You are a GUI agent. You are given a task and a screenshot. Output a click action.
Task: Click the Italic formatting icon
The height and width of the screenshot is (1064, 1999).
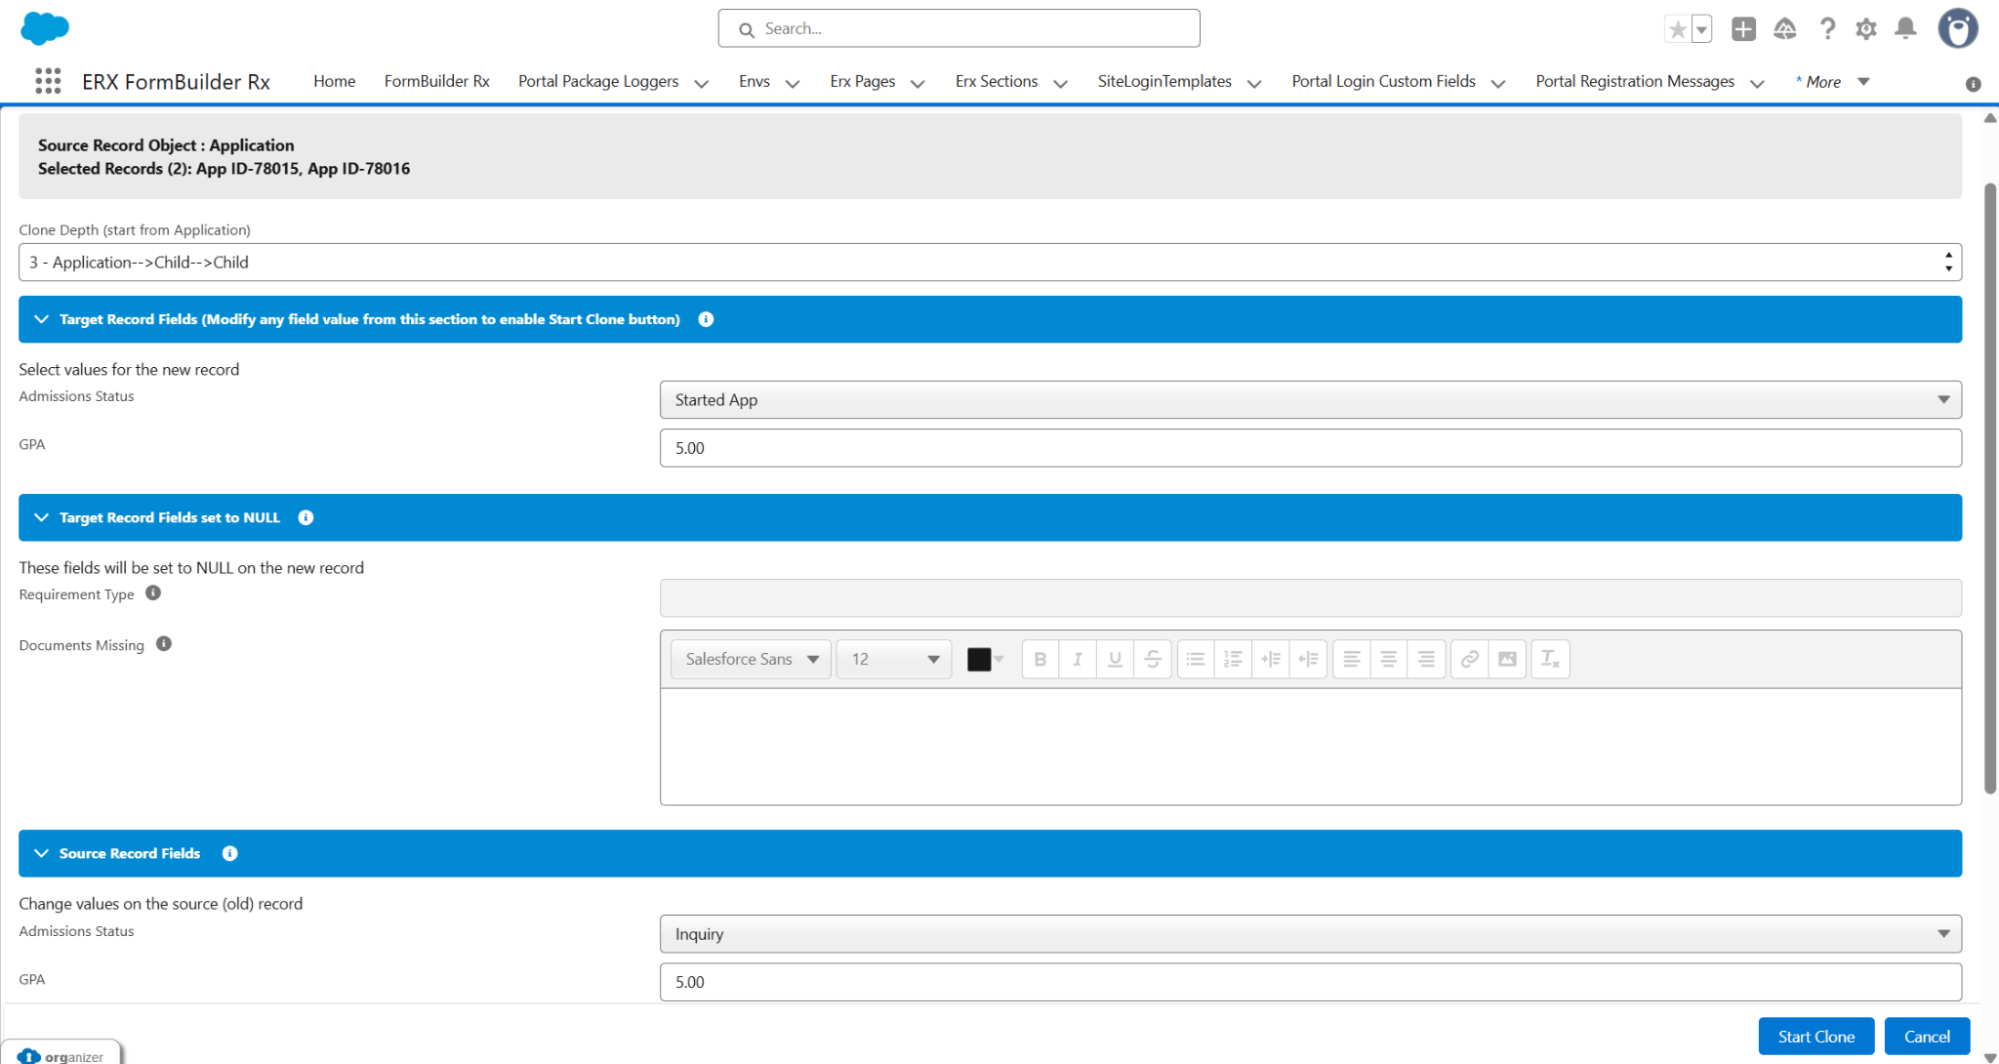click(x=1077, y=659)
